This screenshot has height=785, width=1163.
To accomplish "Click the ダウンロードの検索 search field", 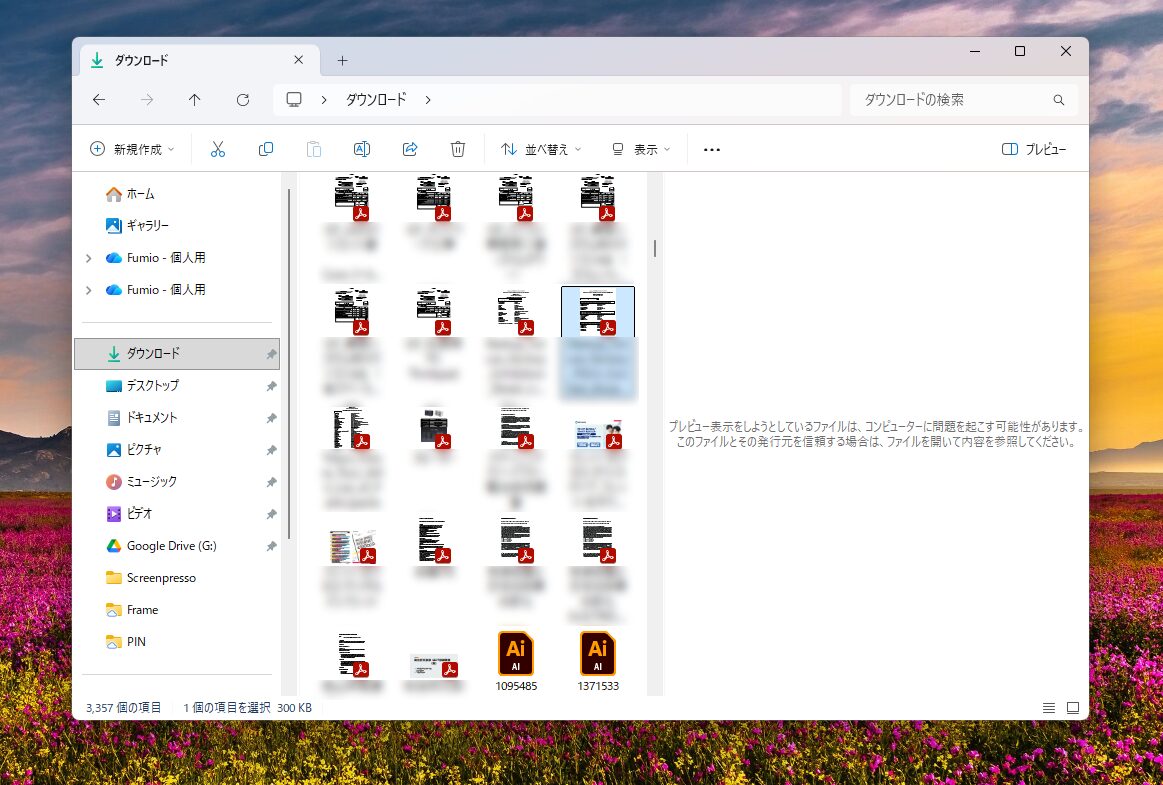I will (950, 100).
